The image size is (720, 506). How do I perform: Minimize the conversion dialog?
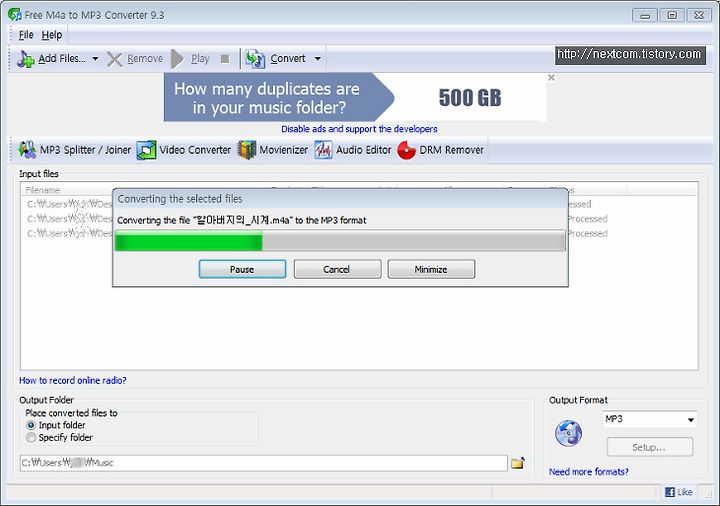[x=431, y=269]
